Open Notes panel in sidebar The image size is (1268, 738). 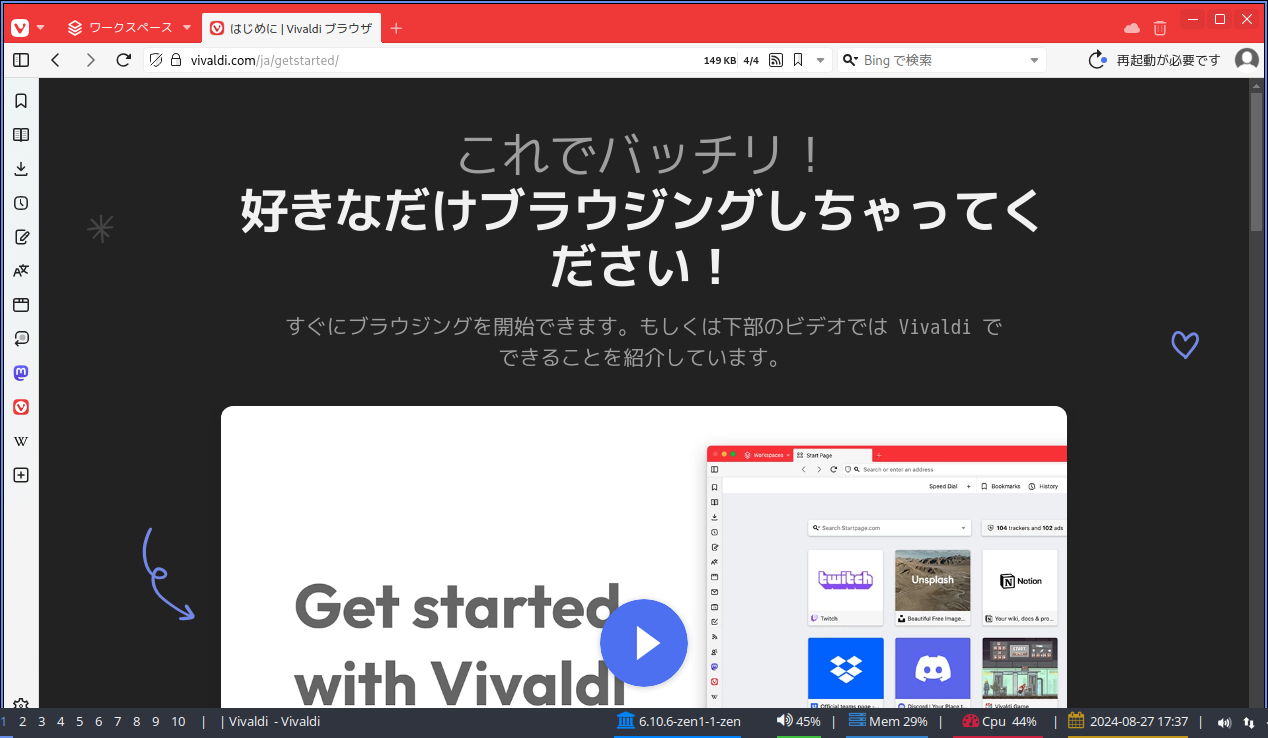point(21,237)
